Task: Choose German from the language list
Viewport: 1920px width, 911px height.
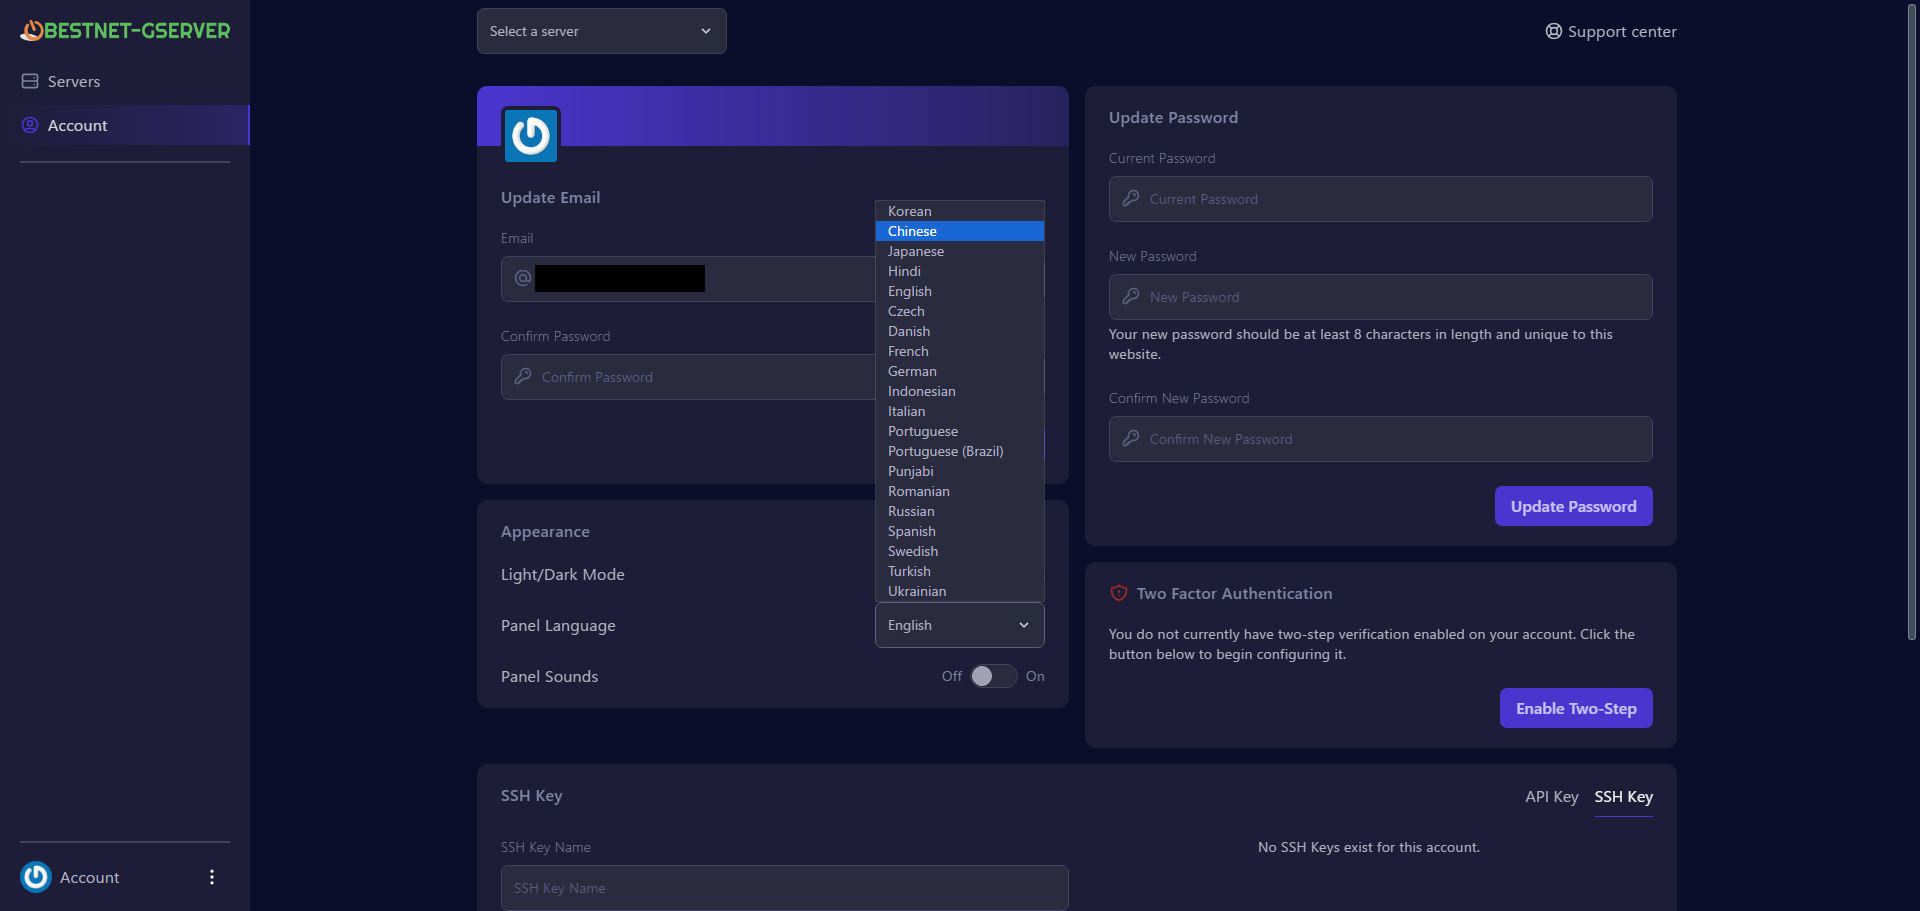Action: pyautogui.click(x=960, y=371)
